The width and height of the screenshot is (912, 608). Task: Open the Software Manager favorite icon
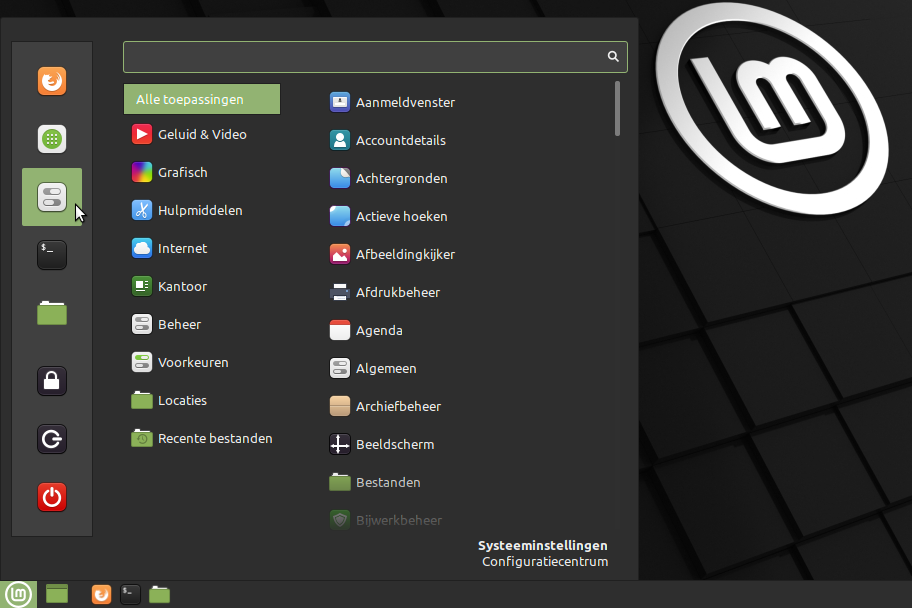(52, 139)
